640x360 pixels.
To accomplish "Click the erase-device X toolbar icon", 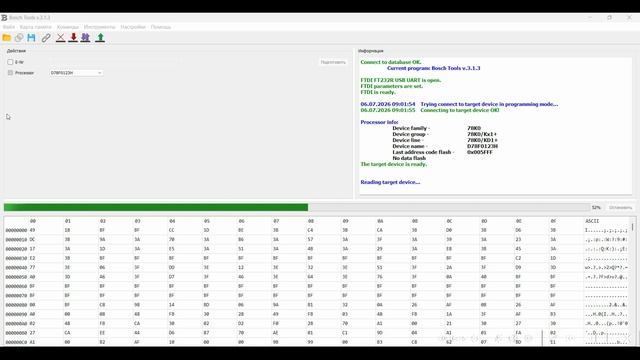I will [60, 38].
